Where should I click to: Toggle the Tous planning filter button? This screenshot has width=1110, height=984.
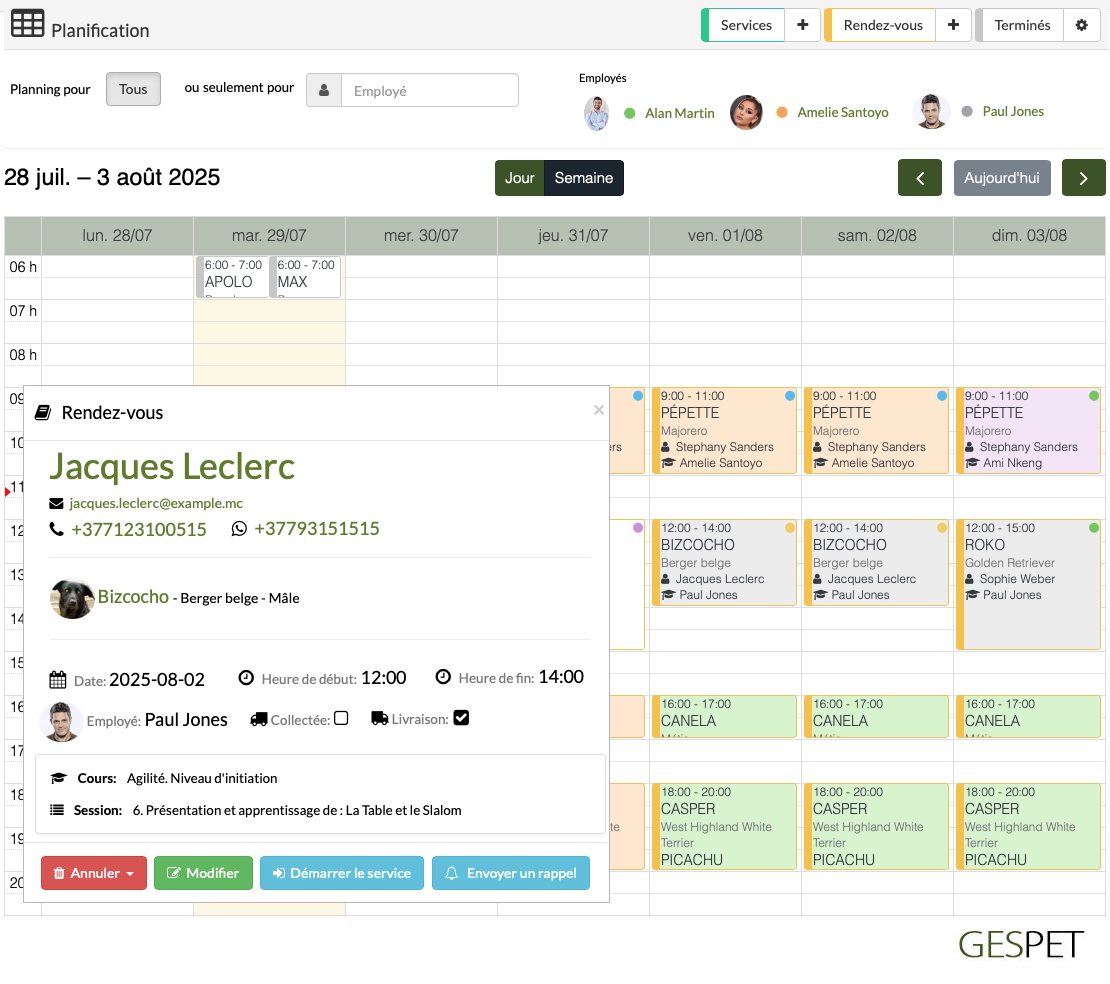pos(133,89)
